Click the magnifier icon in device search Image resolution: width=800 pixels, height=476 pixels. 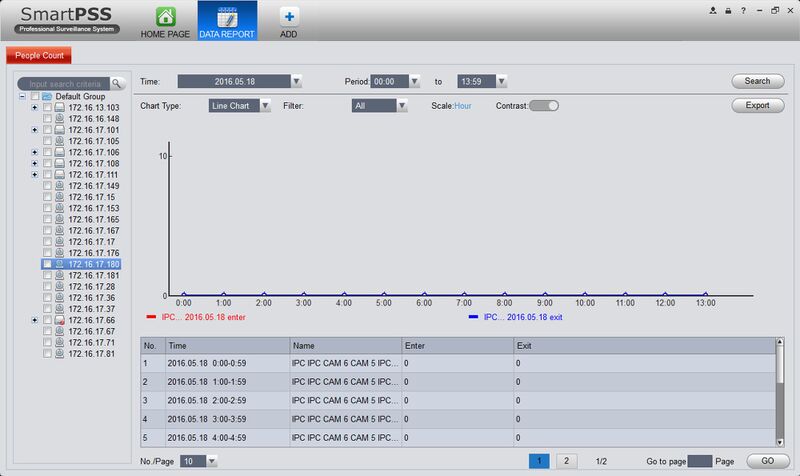117,83
